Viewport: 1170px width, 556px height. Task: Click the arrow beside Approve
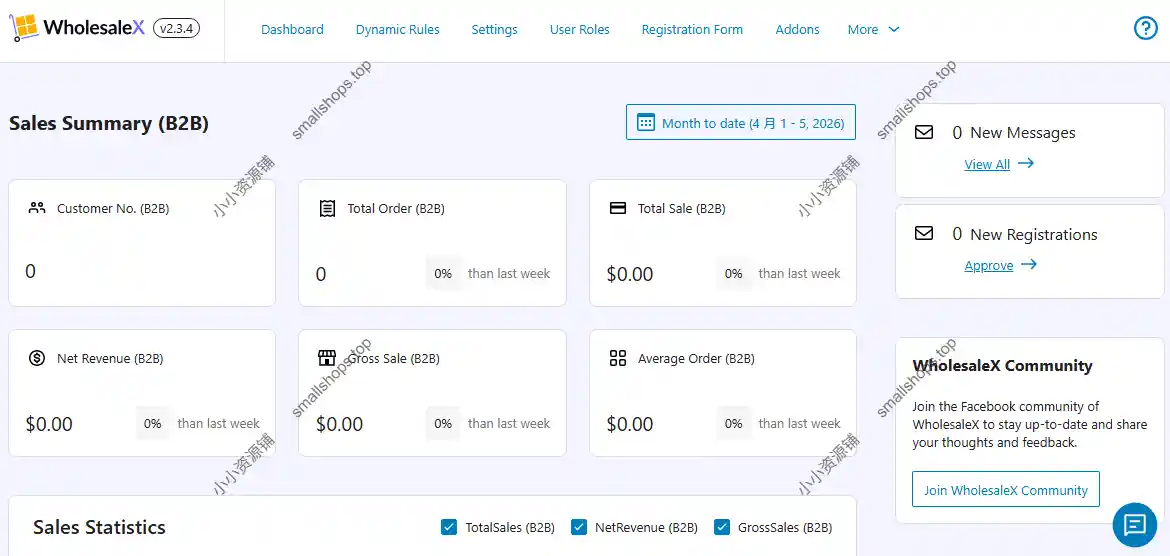pos(1029,264)
